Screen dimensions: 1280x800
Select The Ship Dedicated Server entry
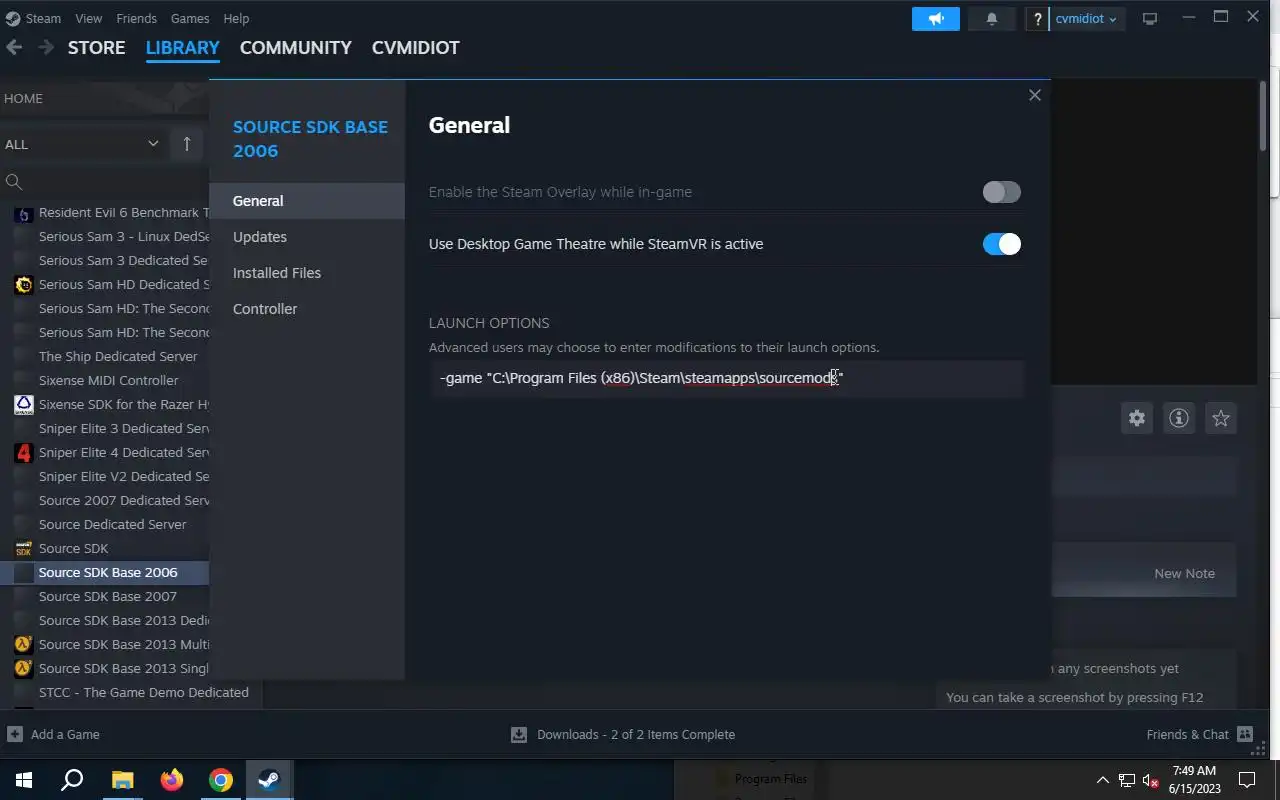[x=118, y=356]
